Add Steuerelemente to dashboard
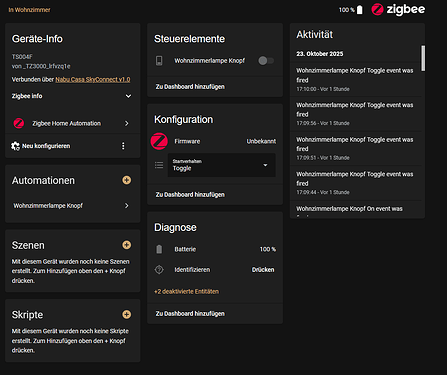 (x=190, y=87)
